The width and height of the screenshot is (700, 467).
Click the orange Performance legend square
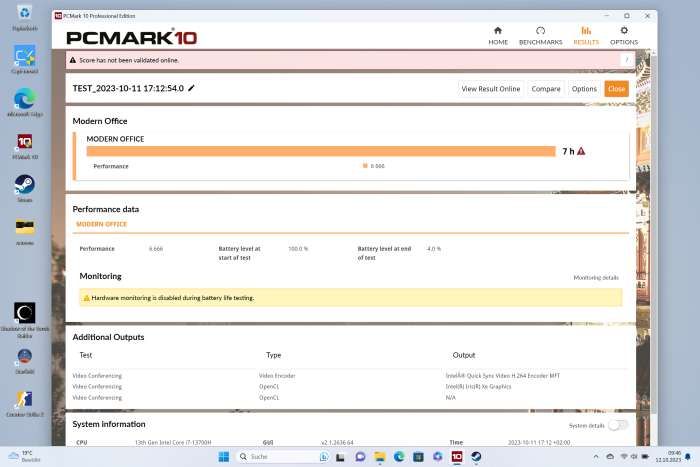tap(365, 166)
